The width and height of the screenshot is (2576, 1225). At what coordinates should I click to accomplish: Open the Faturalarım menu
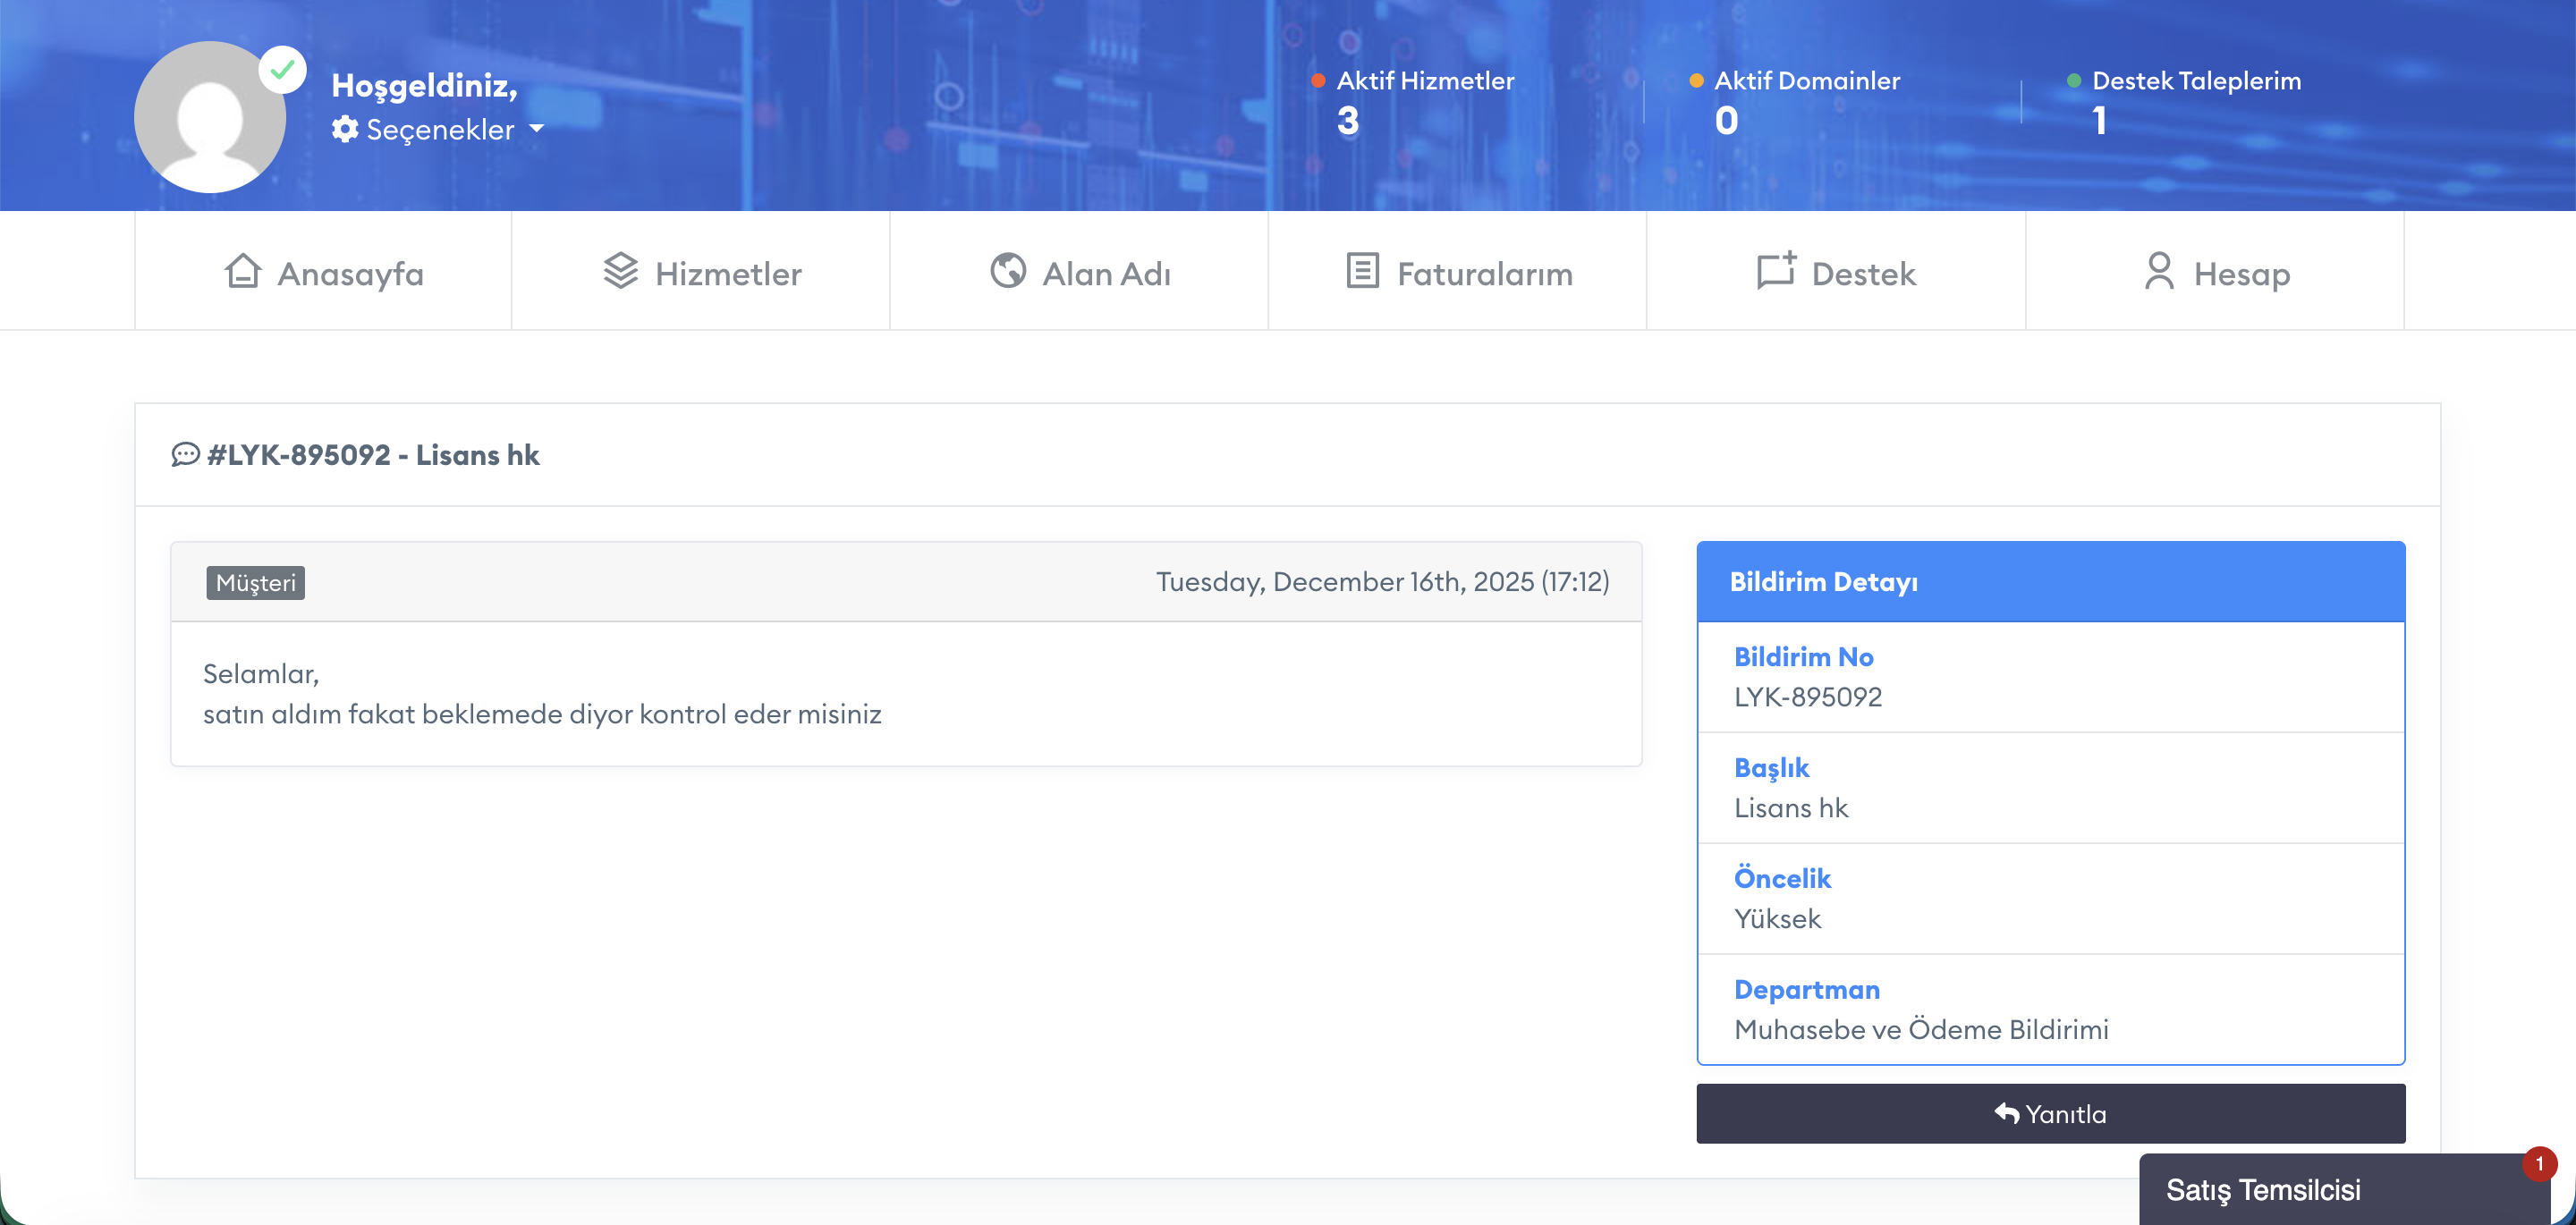pyautogui.click(x=1457, y=271)
